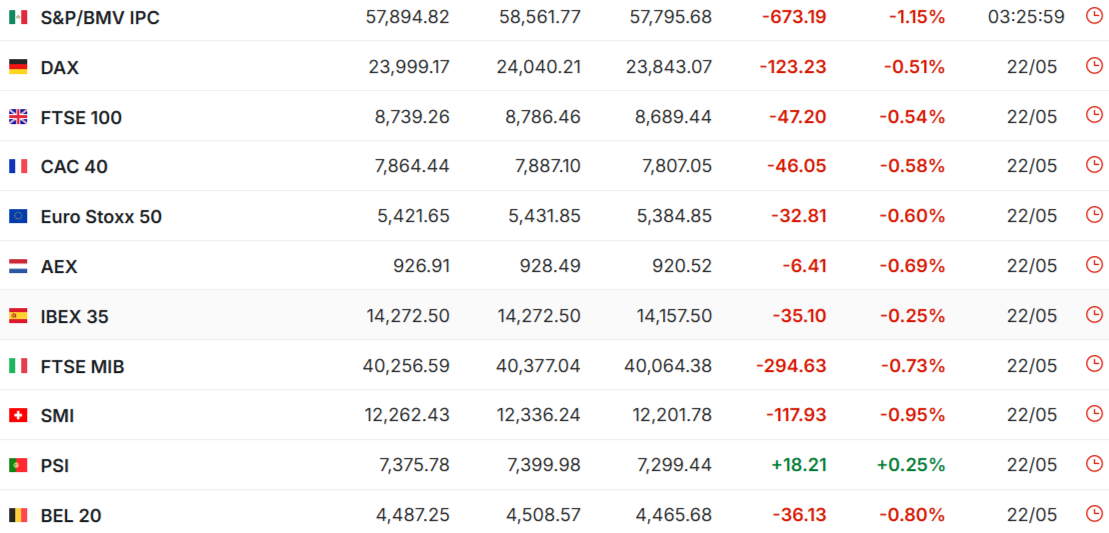Open the AEX index page
Screen dimensions: 1109x533
[59, 266]
